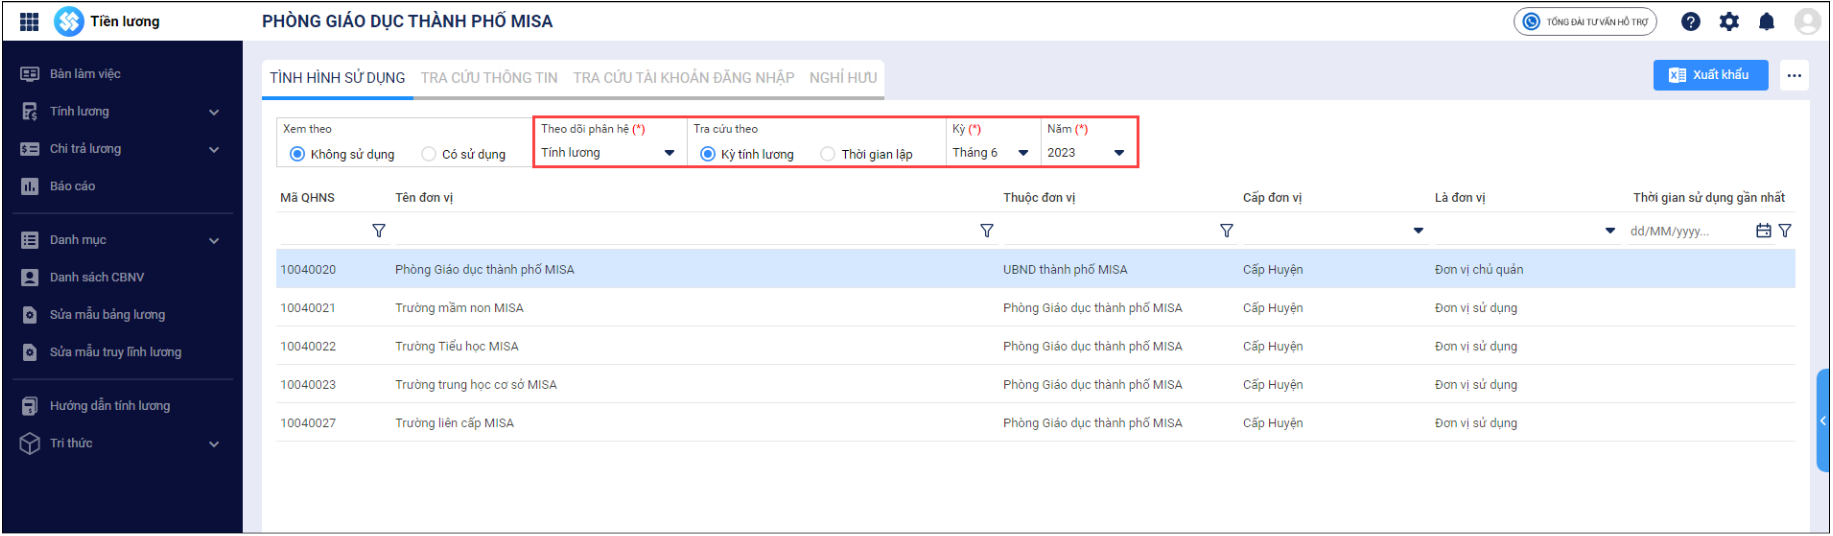Select the Không sử dụng radio option
The height and width of the screenshot is (536, 1833).
click(297, 154)
